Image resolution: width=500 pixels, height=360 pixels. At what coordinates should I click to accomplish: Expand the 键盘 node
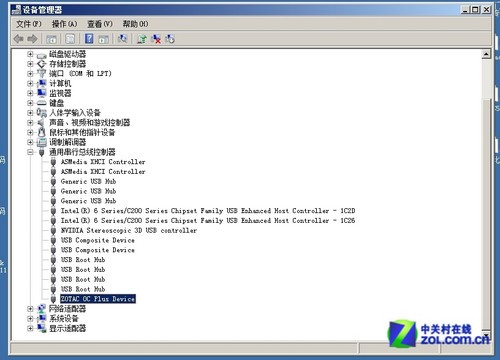(30, 103)
